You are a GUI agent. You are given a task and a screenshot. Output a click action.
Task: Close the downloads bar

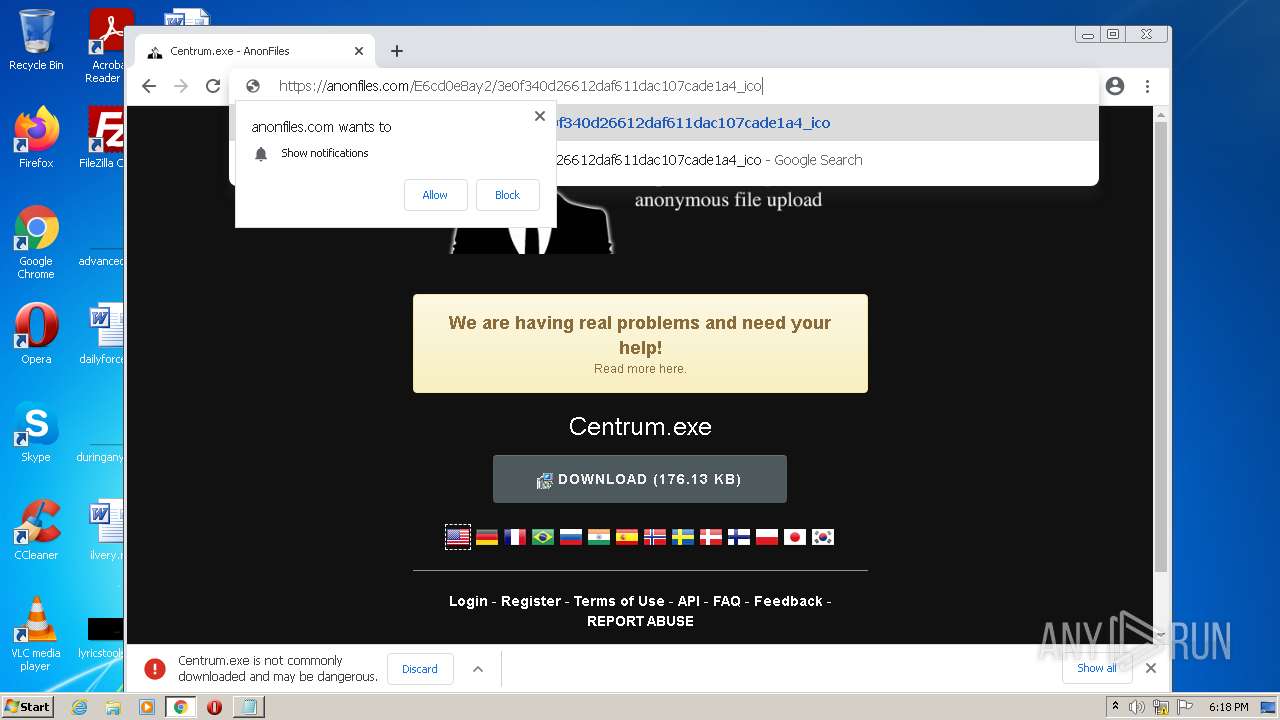1151,668
